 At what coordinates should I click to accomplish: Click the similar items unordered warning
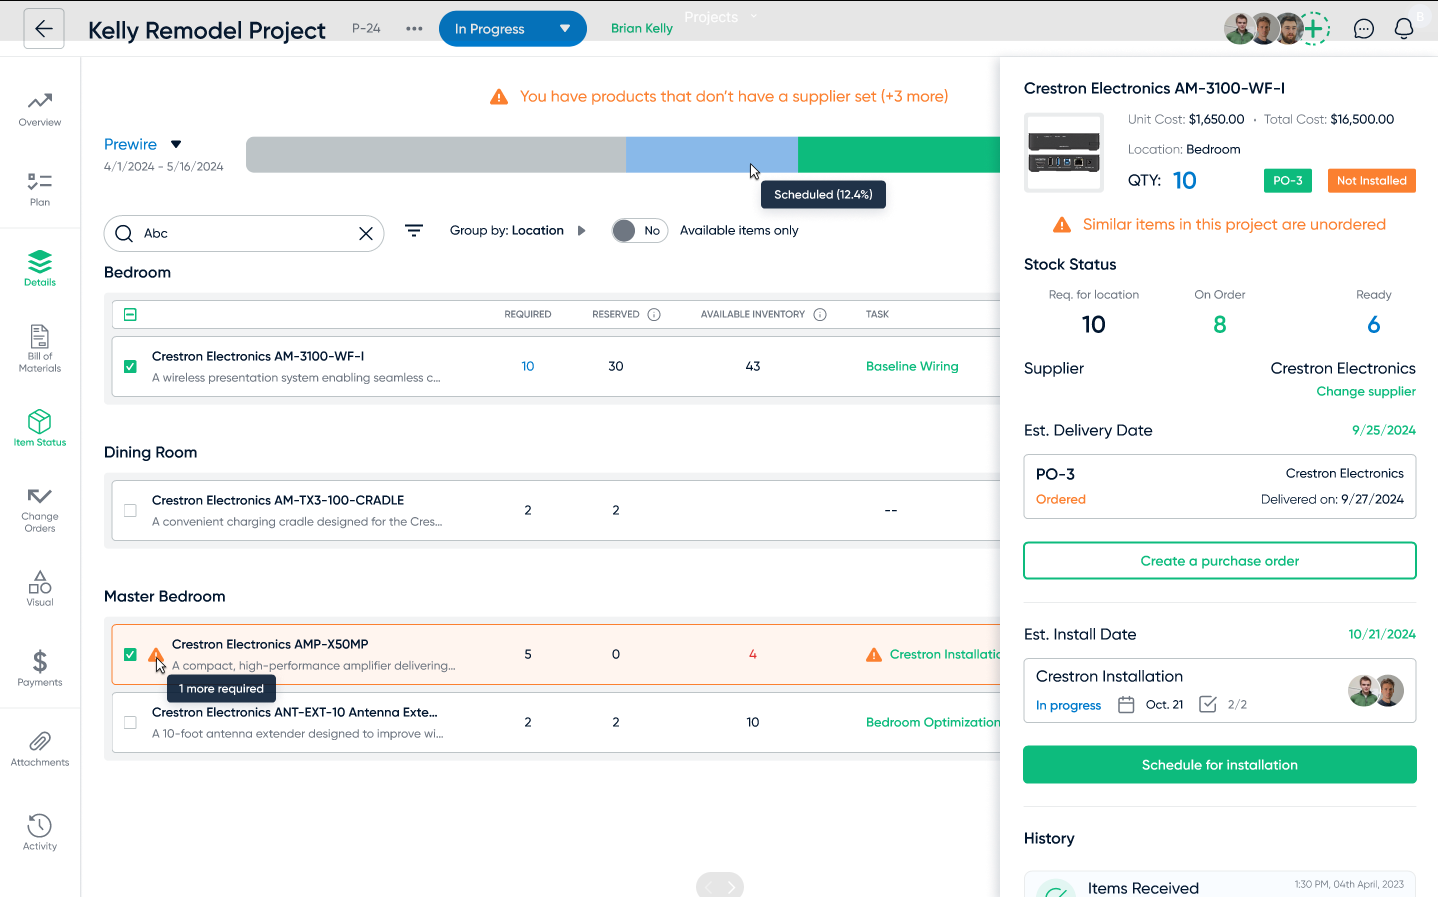click(1220, 225)
